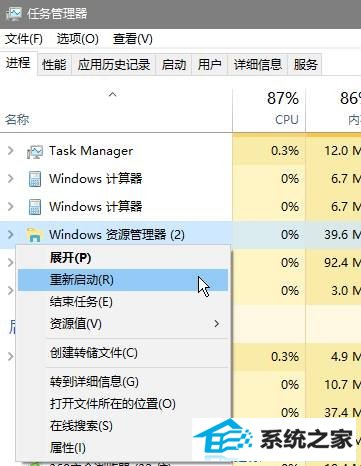Viewport: 361px width, 466px height.
Task: Click the Task Manager process icon
Action: click(x=35, y=151)
